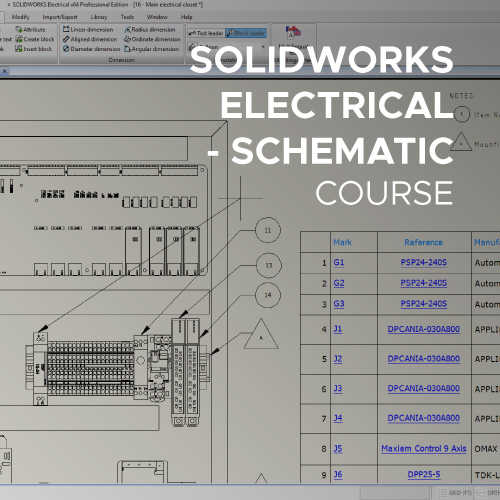
Task: Open the G2 mark link
Action: (339, 283)
